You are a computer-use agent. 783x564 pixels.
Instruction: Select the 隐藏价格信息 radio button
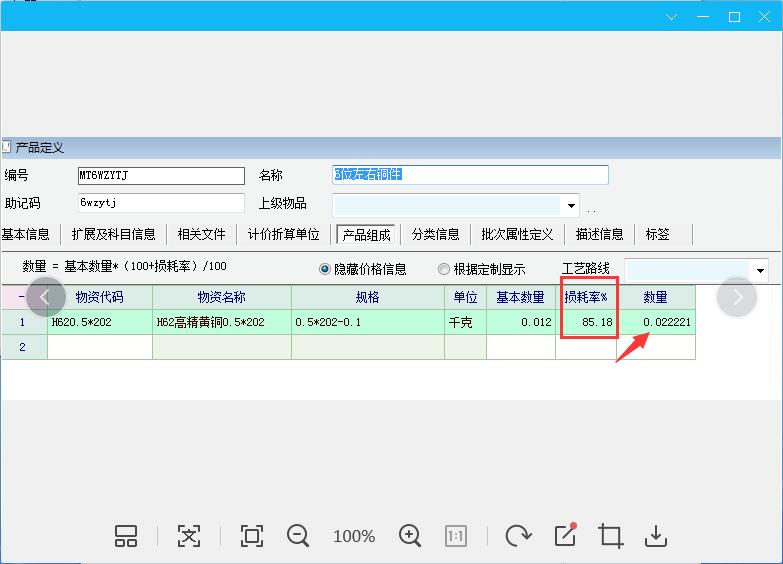[325, 269]
